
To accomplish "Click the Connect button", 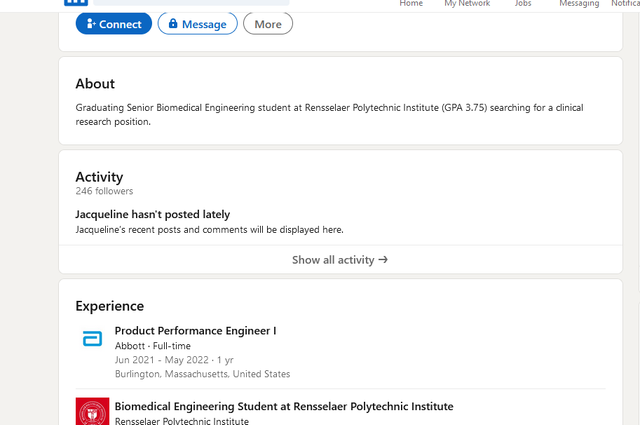I will (x=114, y=24).
